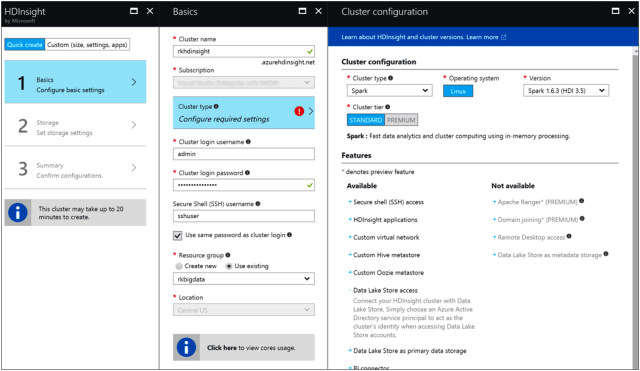Click the SSH username field
The width and height of the screenshot is (640, 371).
pyautogui.click(x=244, y=216)
